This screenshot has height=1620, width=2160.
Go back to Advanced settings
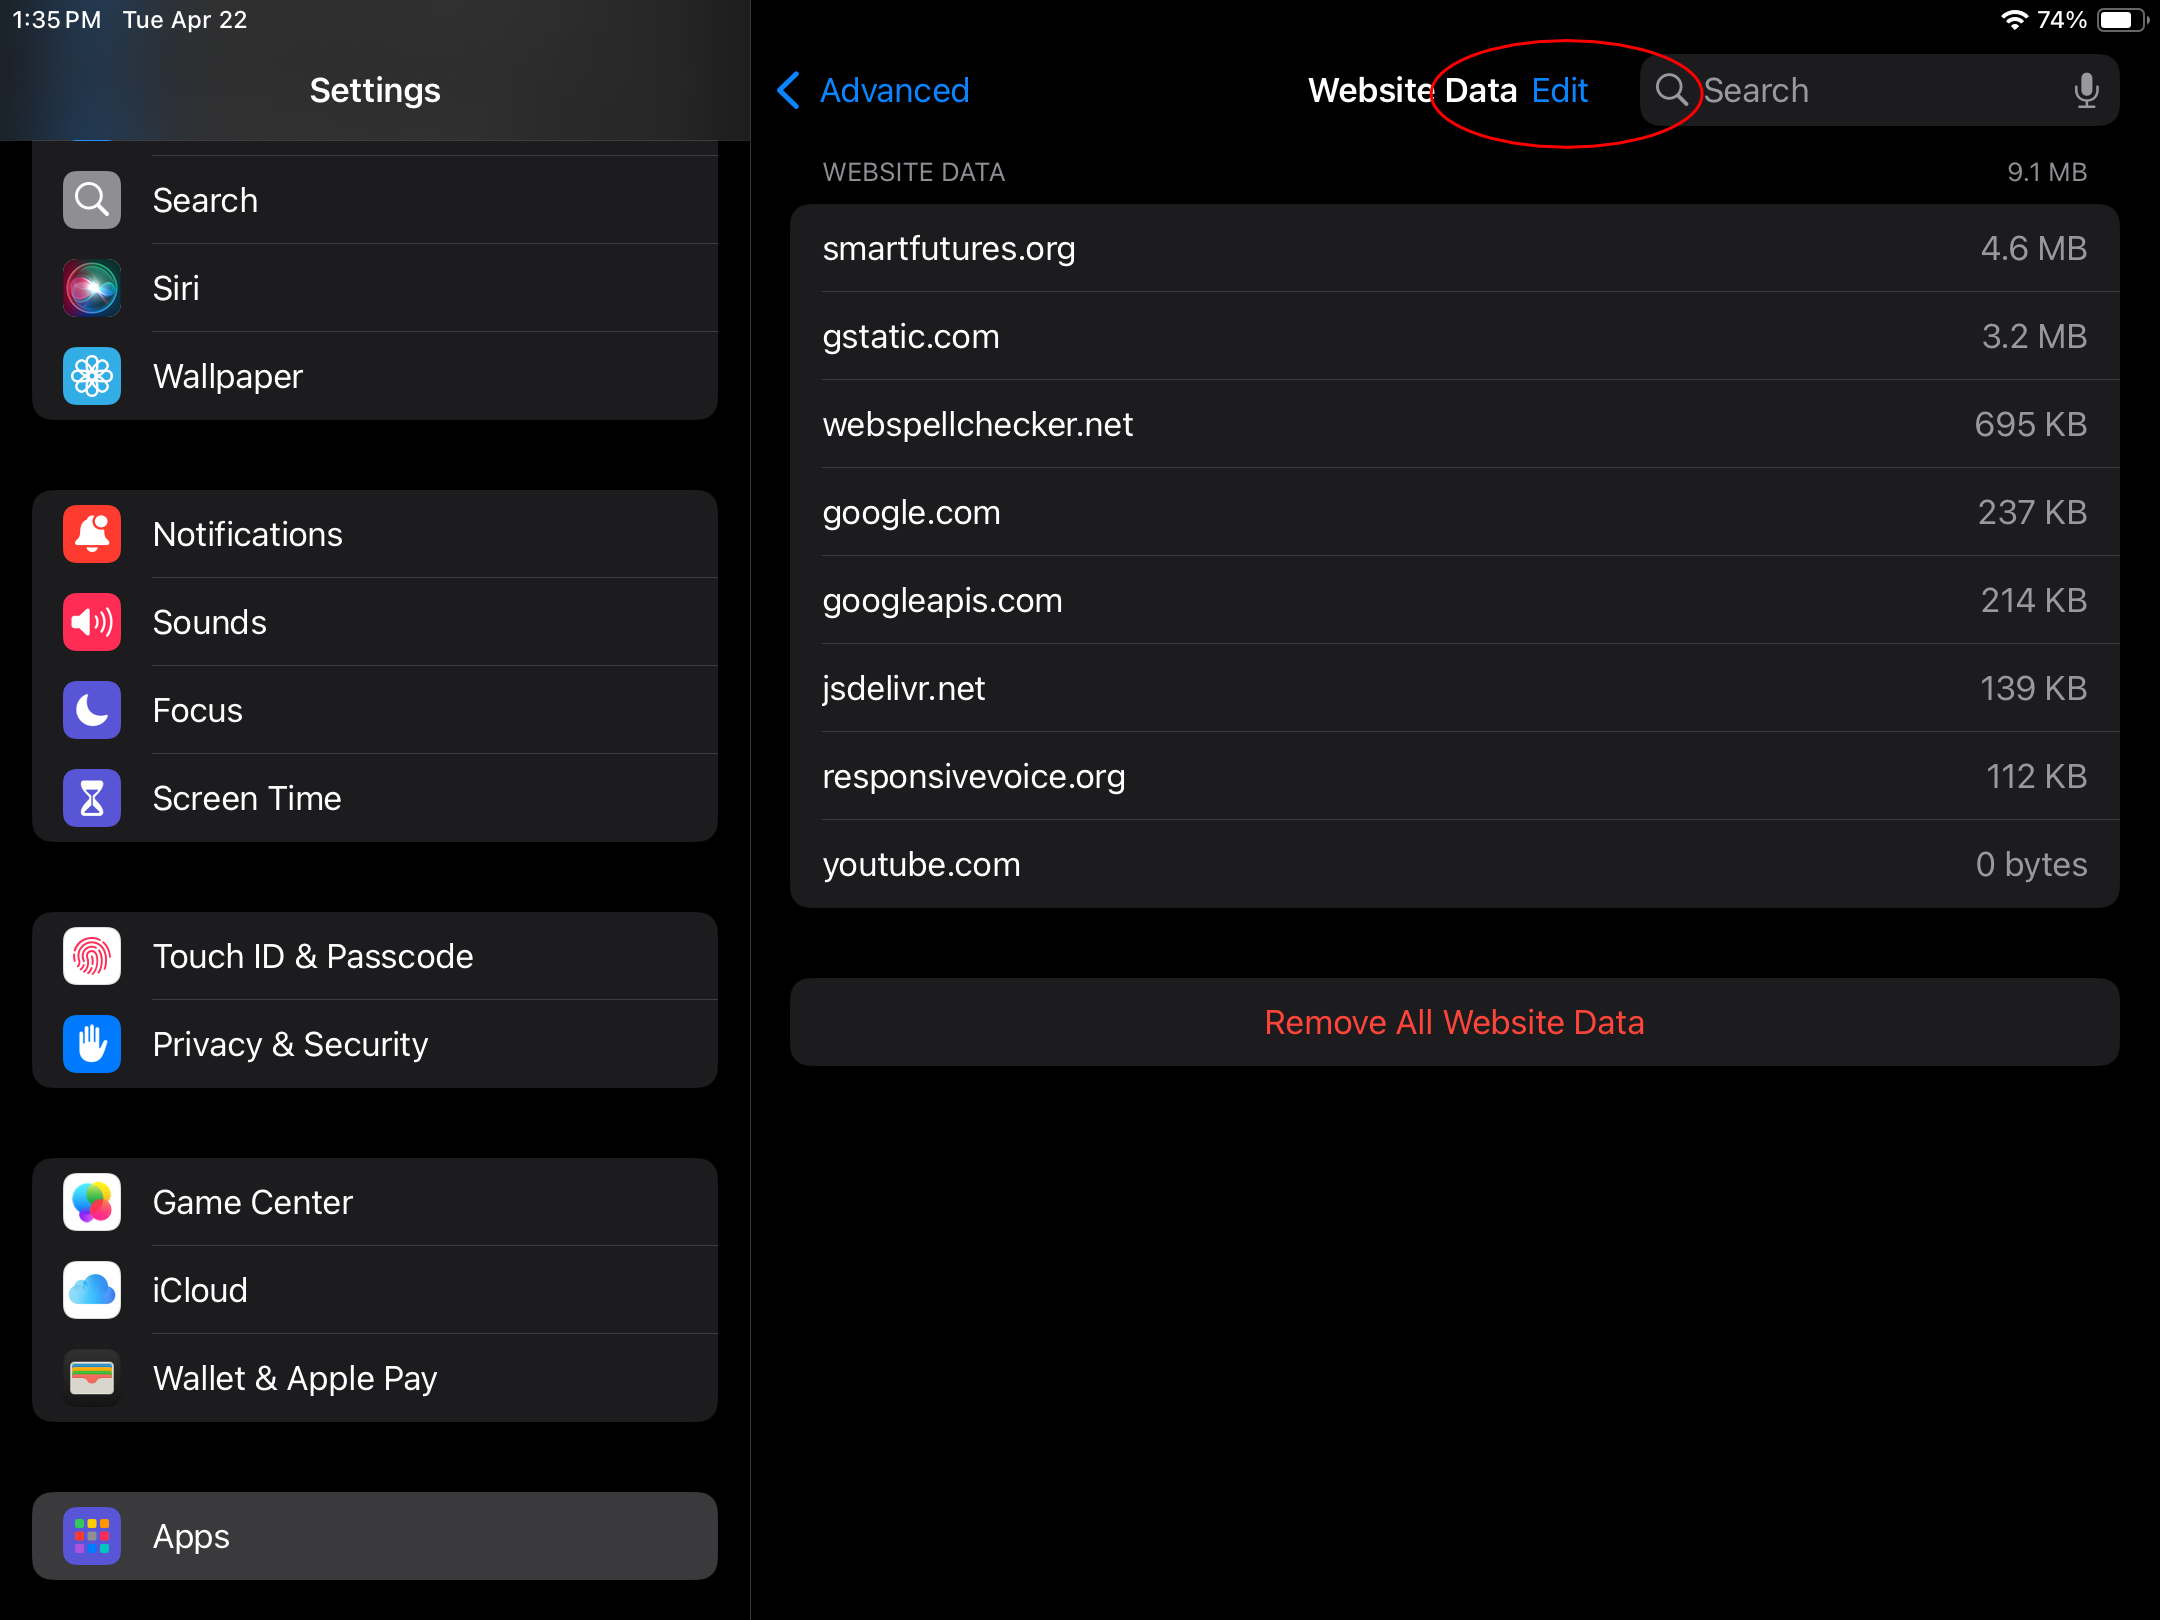click(873, 90)
